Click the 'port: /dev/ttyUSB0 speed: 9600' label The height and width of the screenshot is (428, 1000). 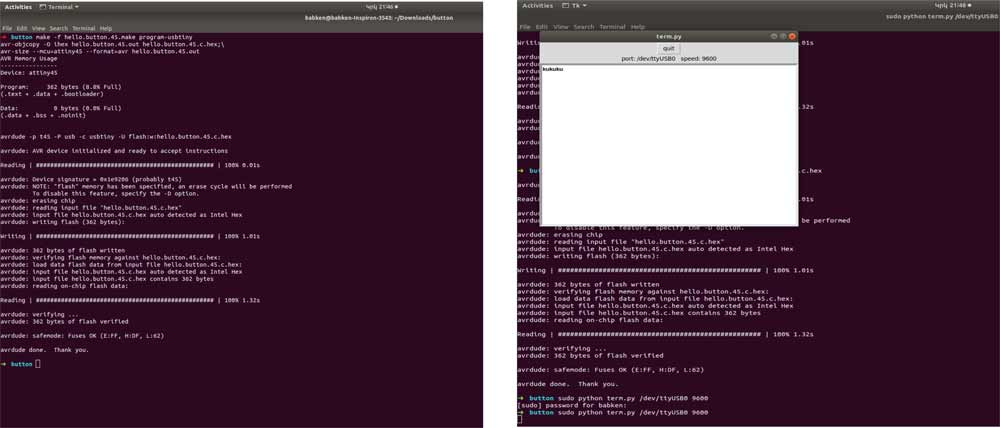668,59
